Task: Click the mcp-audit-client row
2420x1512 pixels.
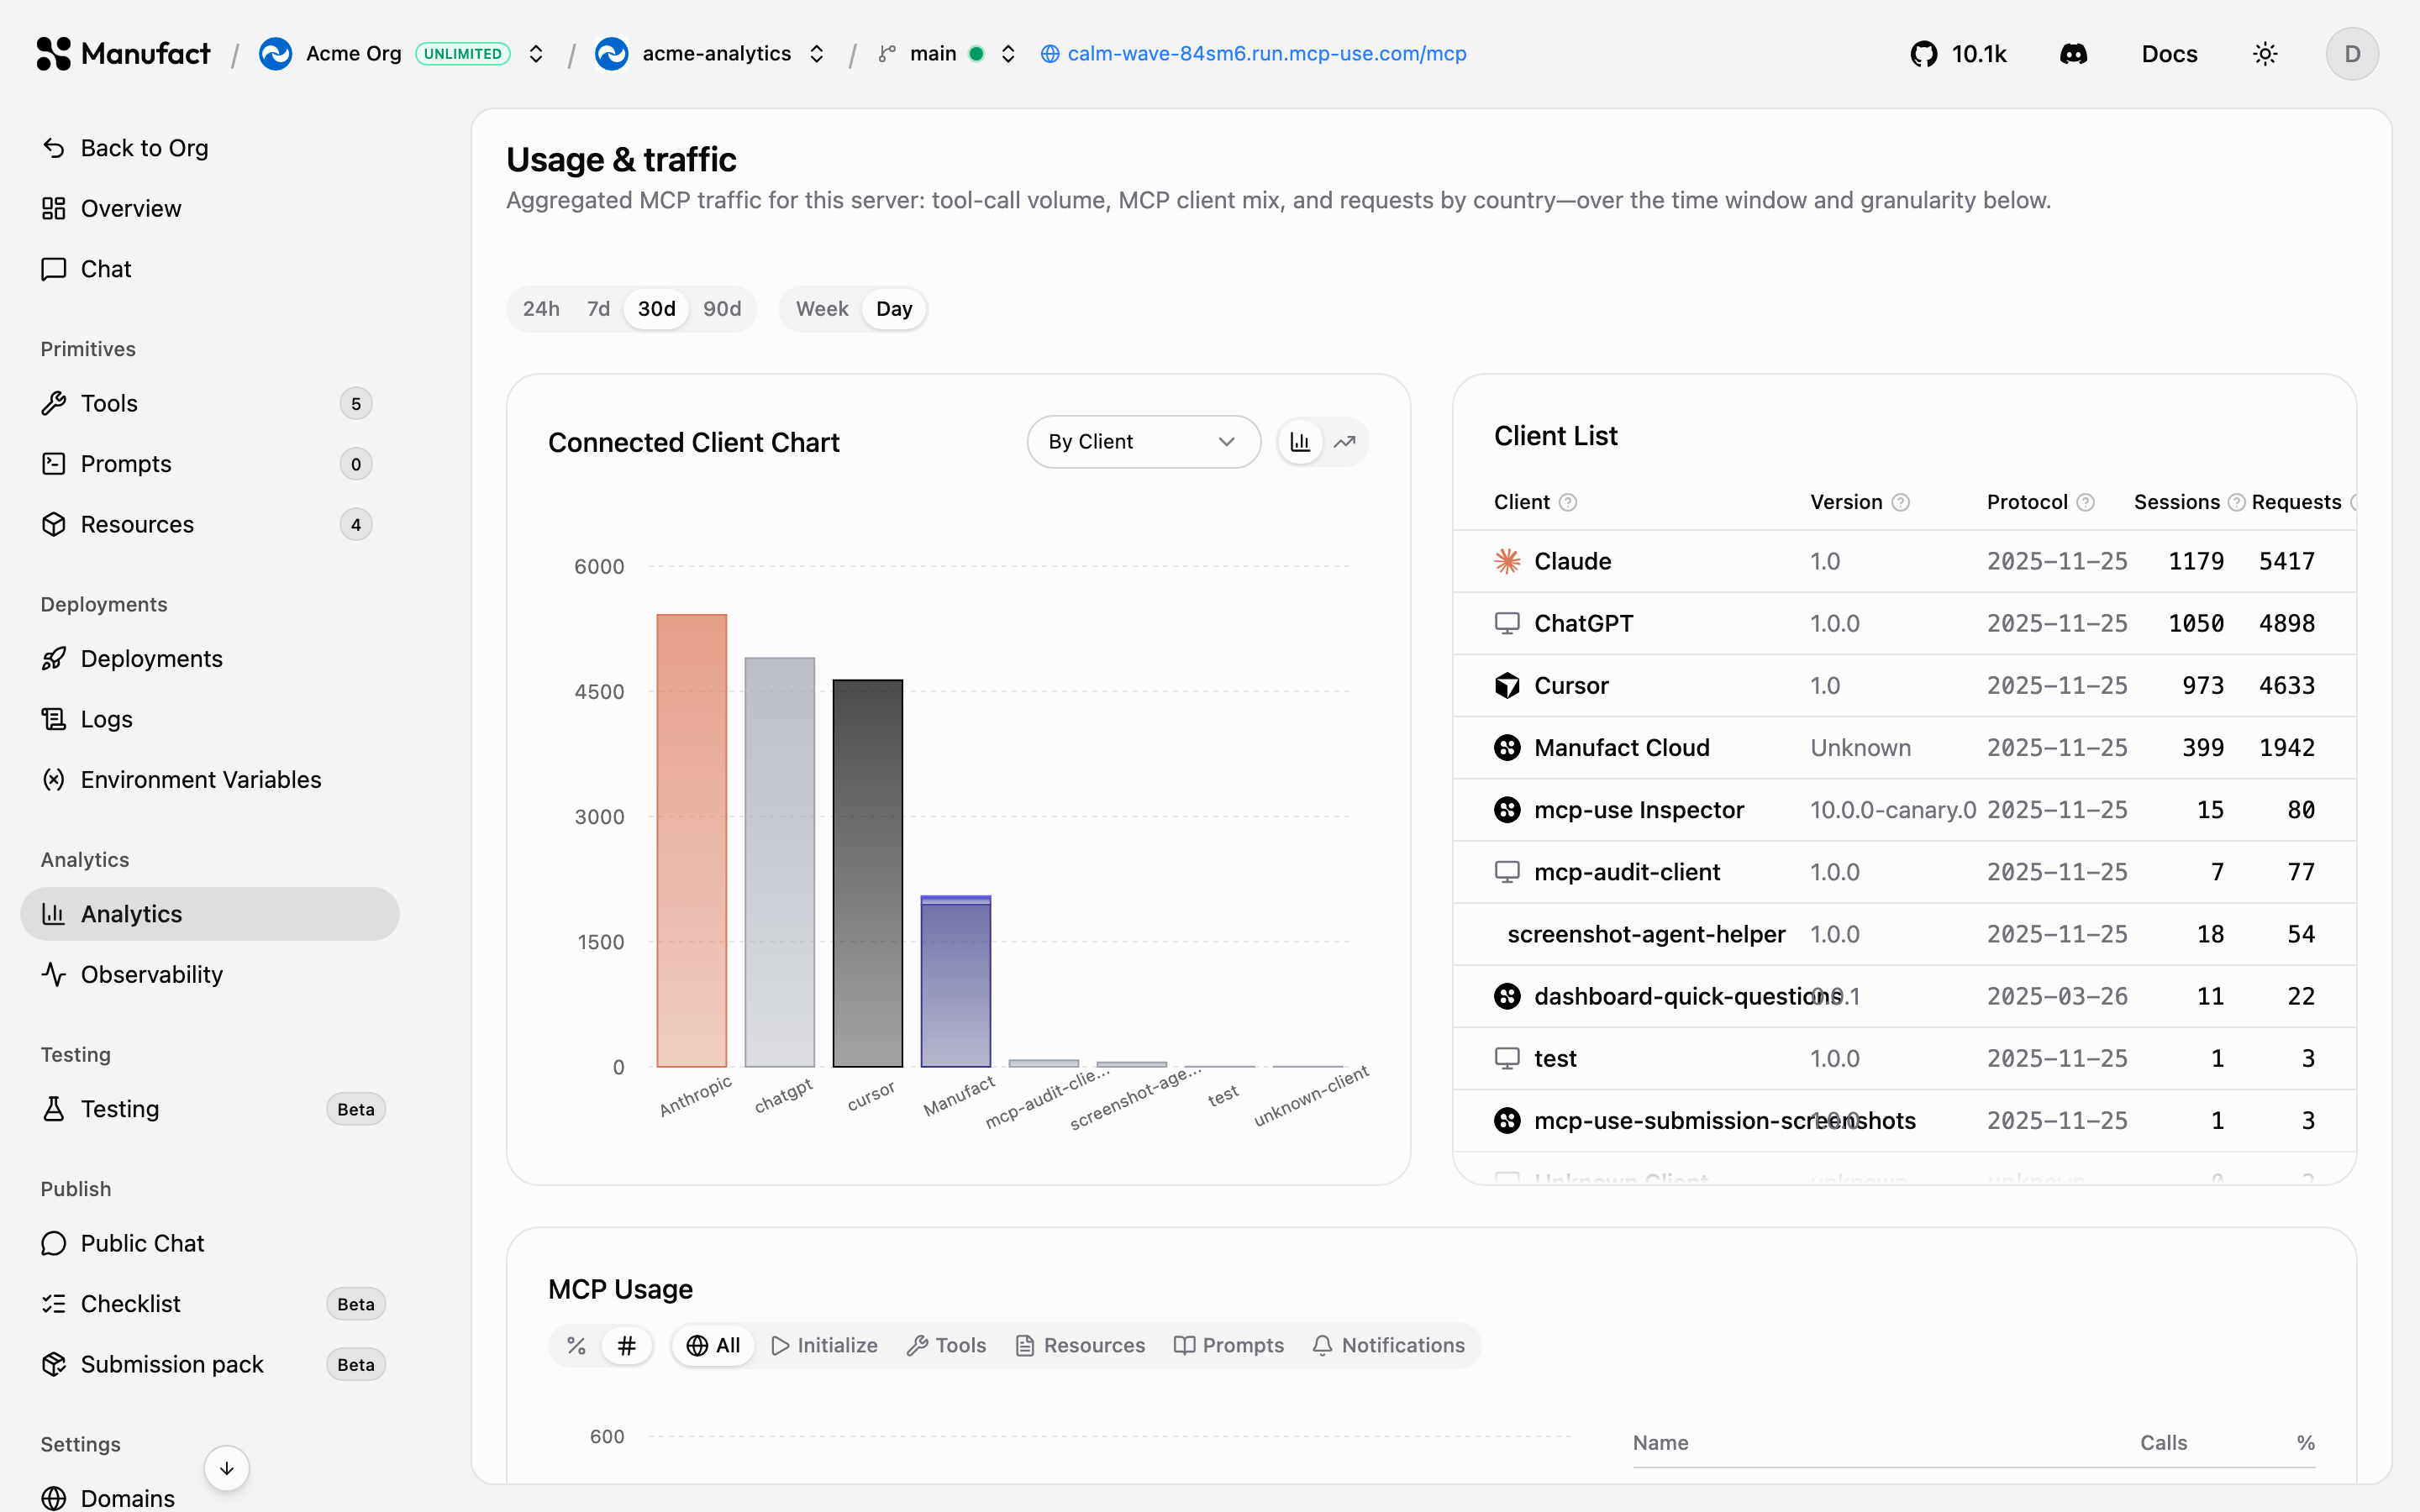Action: (x=1904, y=872)
